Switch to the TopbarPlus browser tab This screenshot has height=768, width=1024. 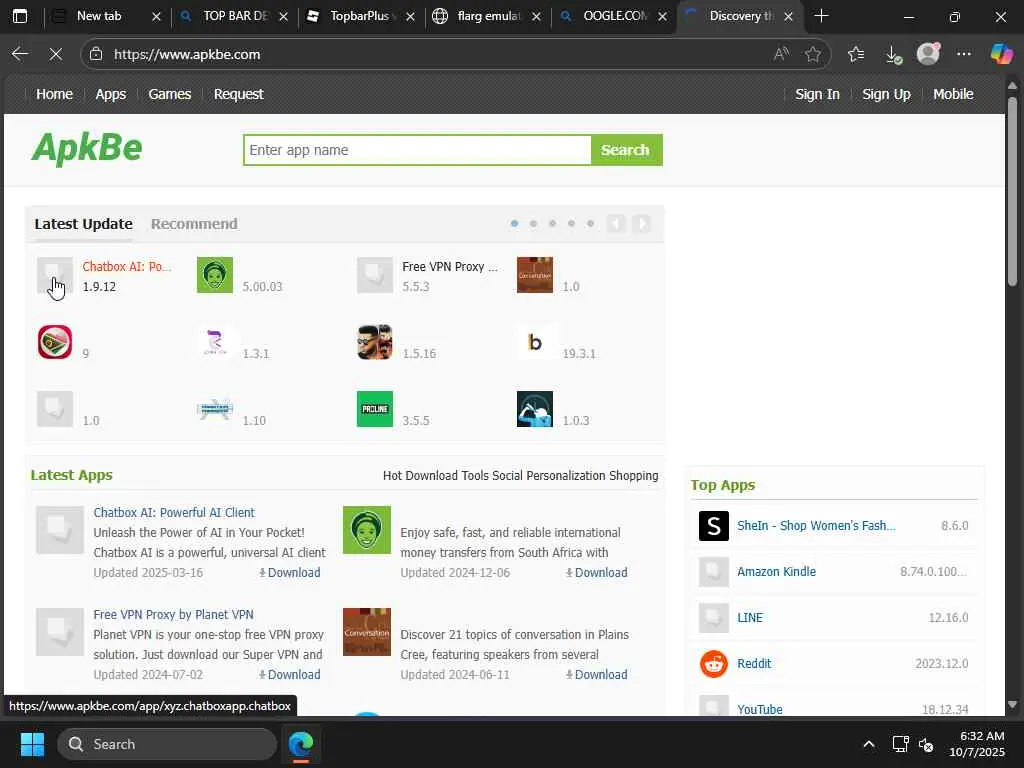(x=361, y=16)
